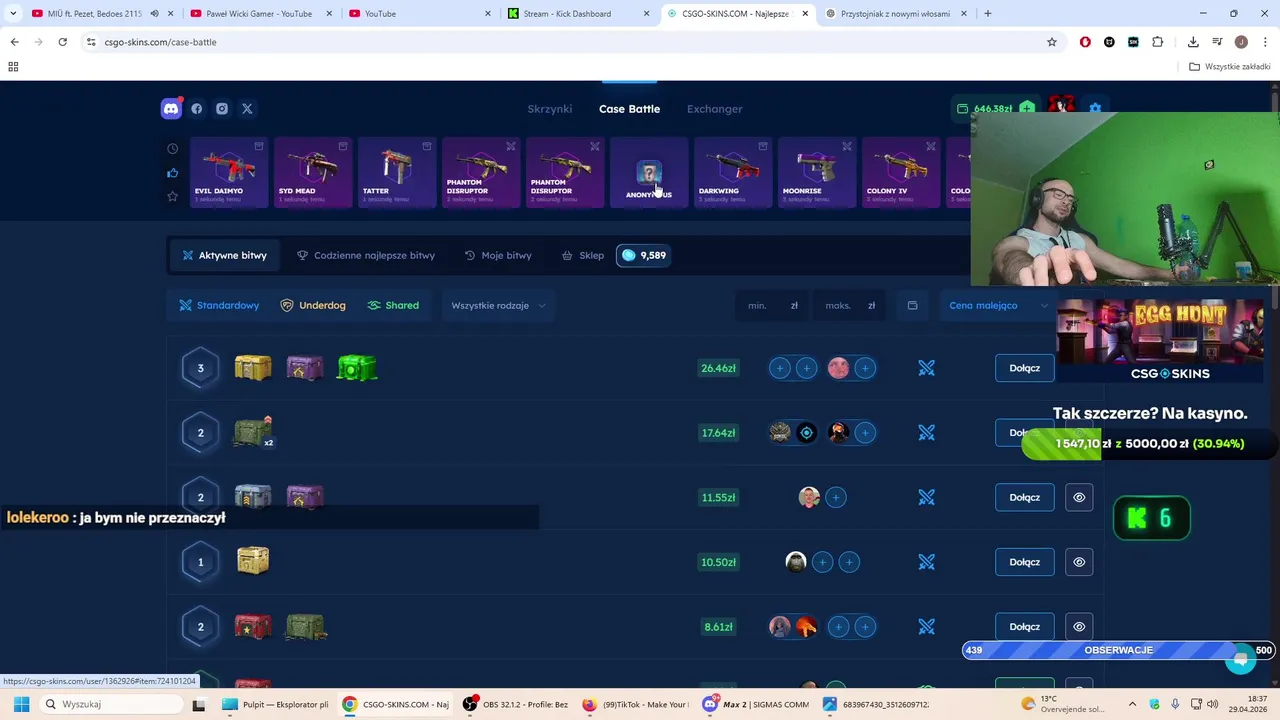The width and height of the screenshot is (1280, 720).
Task: Join the 11.55zł battle with Dołącz
Action: [1025, 497]
